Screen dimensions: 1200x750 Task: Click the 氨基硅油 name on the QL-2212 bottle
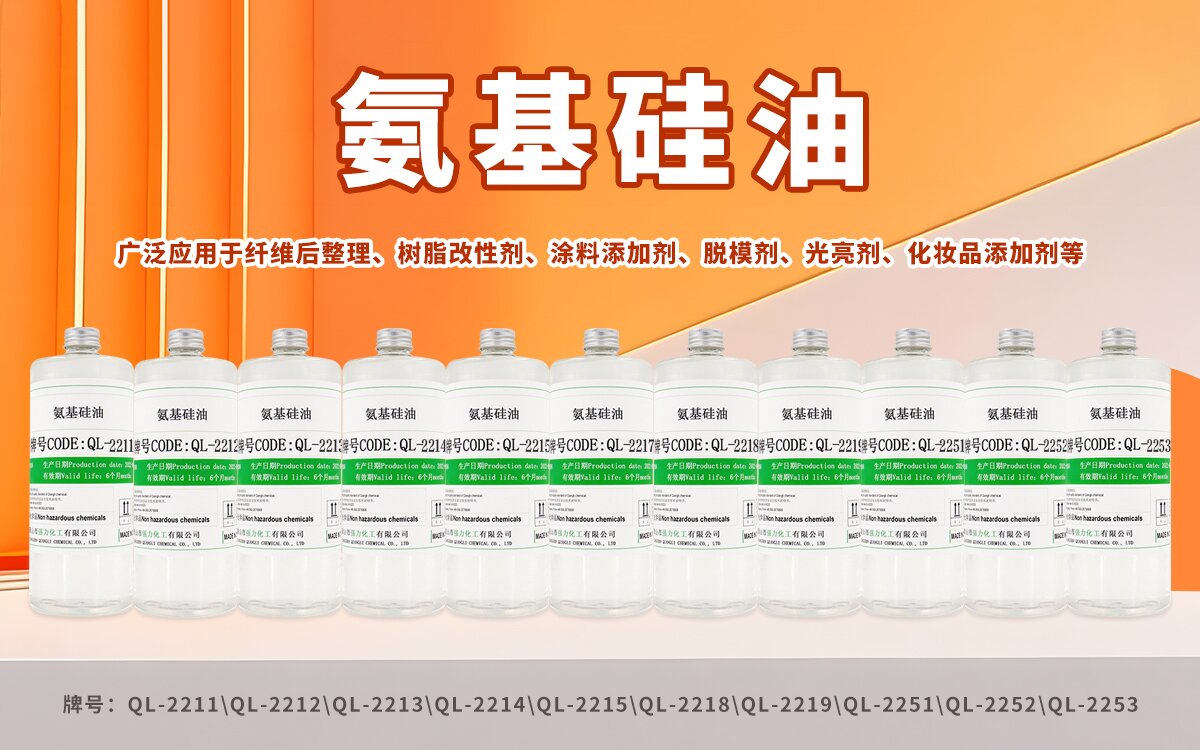pyautogui.click(x=182, y=413)
